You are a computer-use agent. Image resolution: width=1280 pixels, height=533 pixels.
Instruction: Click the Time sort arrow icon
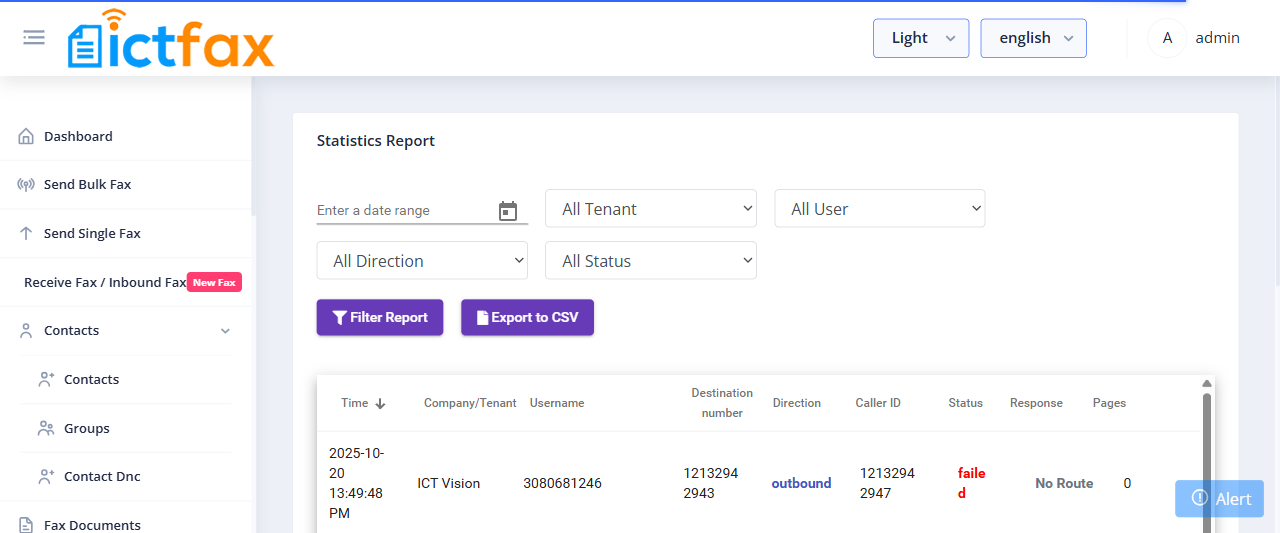(380, 403)
